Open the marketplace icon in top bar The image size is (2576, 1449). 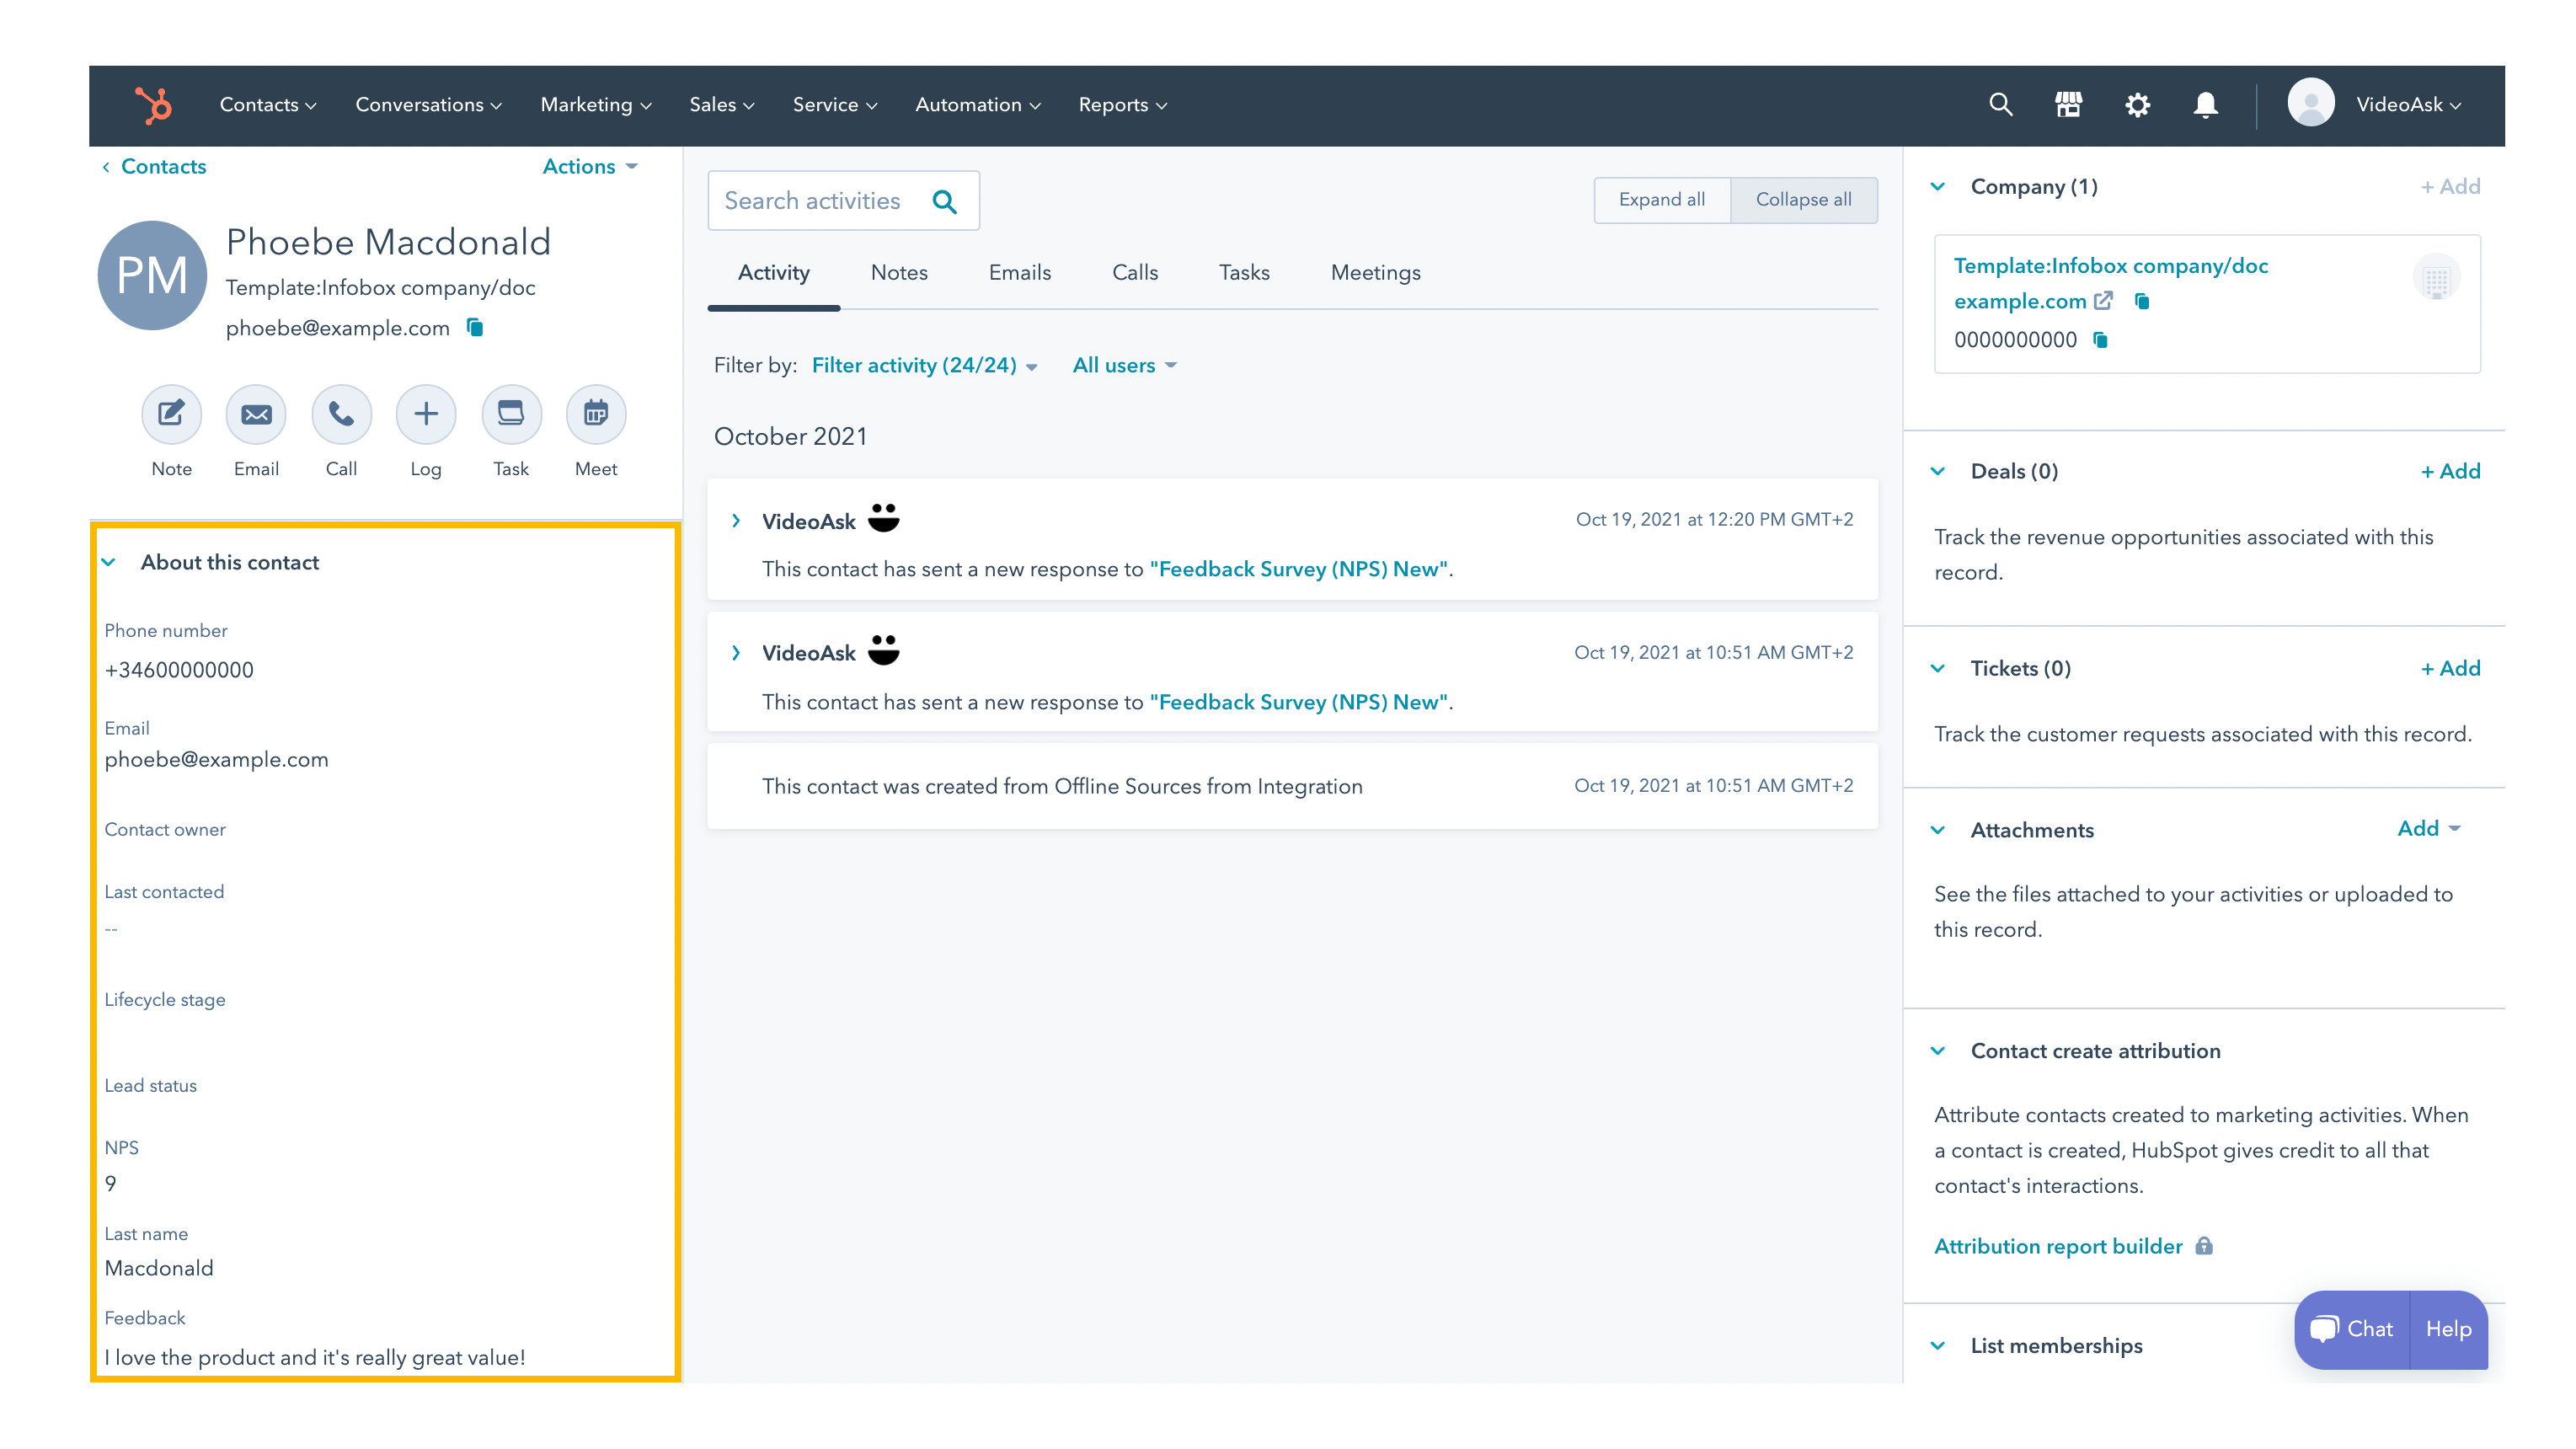pos(2068,104)
